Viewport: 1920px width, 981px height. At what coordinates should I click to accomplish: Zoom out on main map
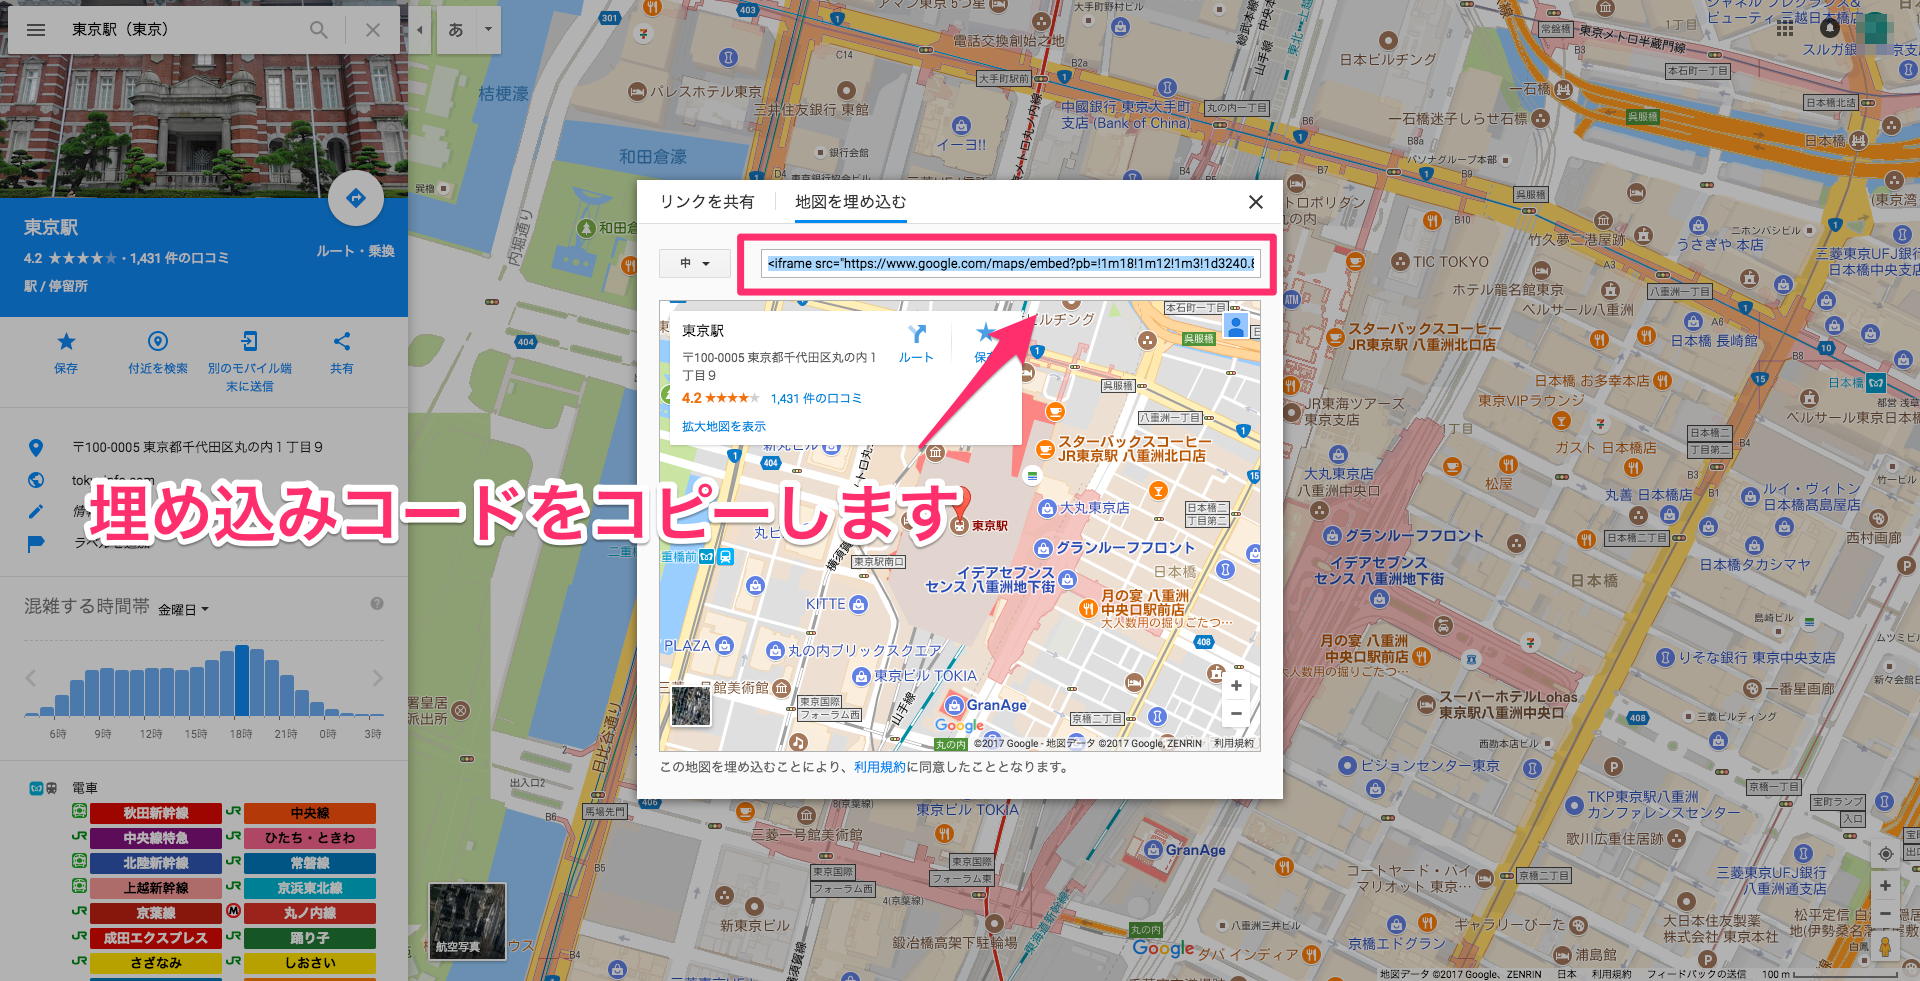(x=1885, y=913)
